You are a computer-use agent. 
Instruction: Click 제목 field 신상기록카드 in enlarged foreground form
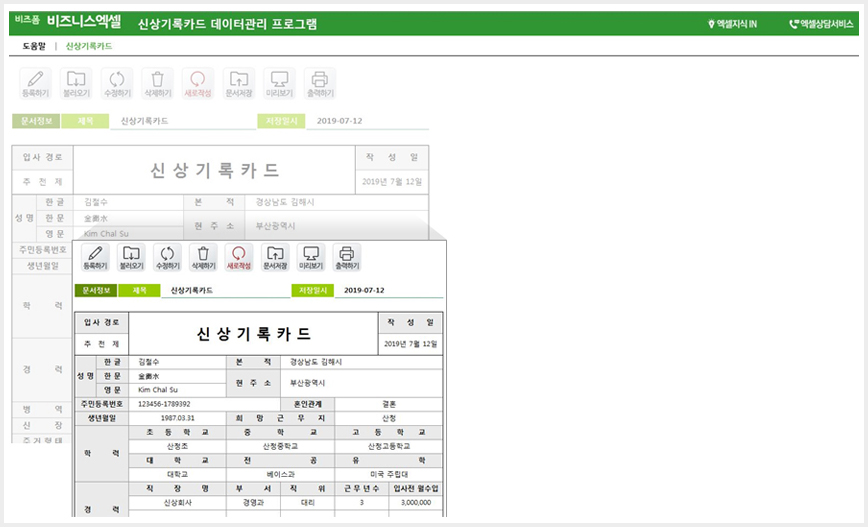tap(225, 291)
